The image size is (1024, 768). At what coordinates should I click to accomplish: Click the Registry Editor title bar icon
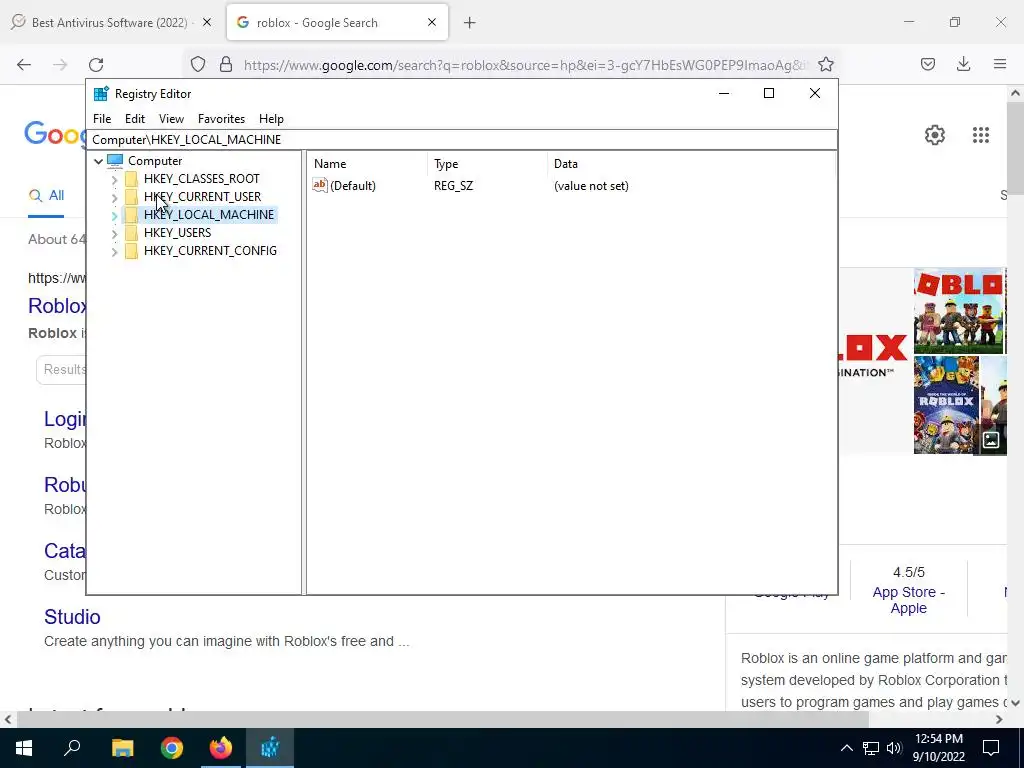pos(101,93)
